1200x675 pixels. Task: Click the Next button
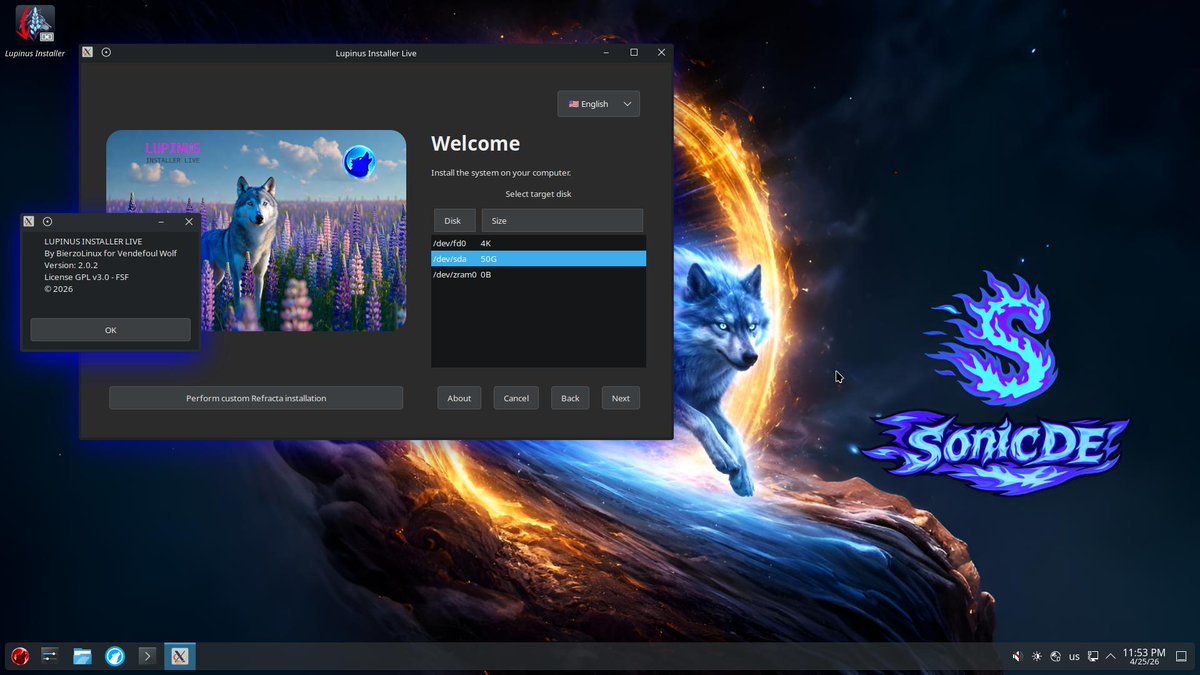coord(621,398)
